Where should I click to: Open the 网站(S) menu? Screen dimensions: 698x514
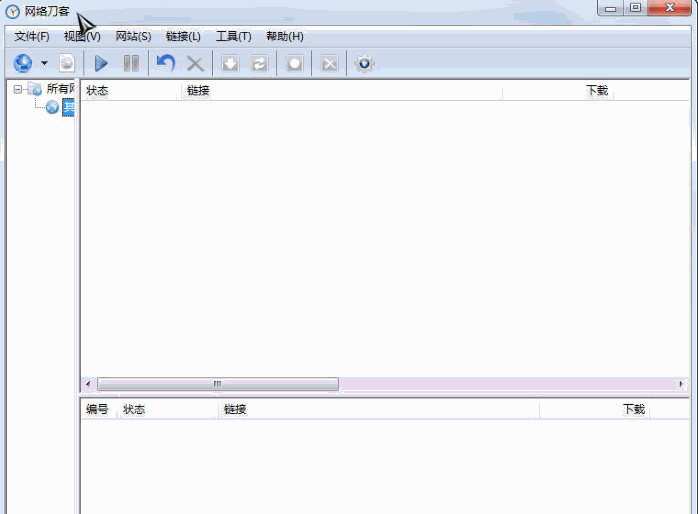[x=134, y=36]
